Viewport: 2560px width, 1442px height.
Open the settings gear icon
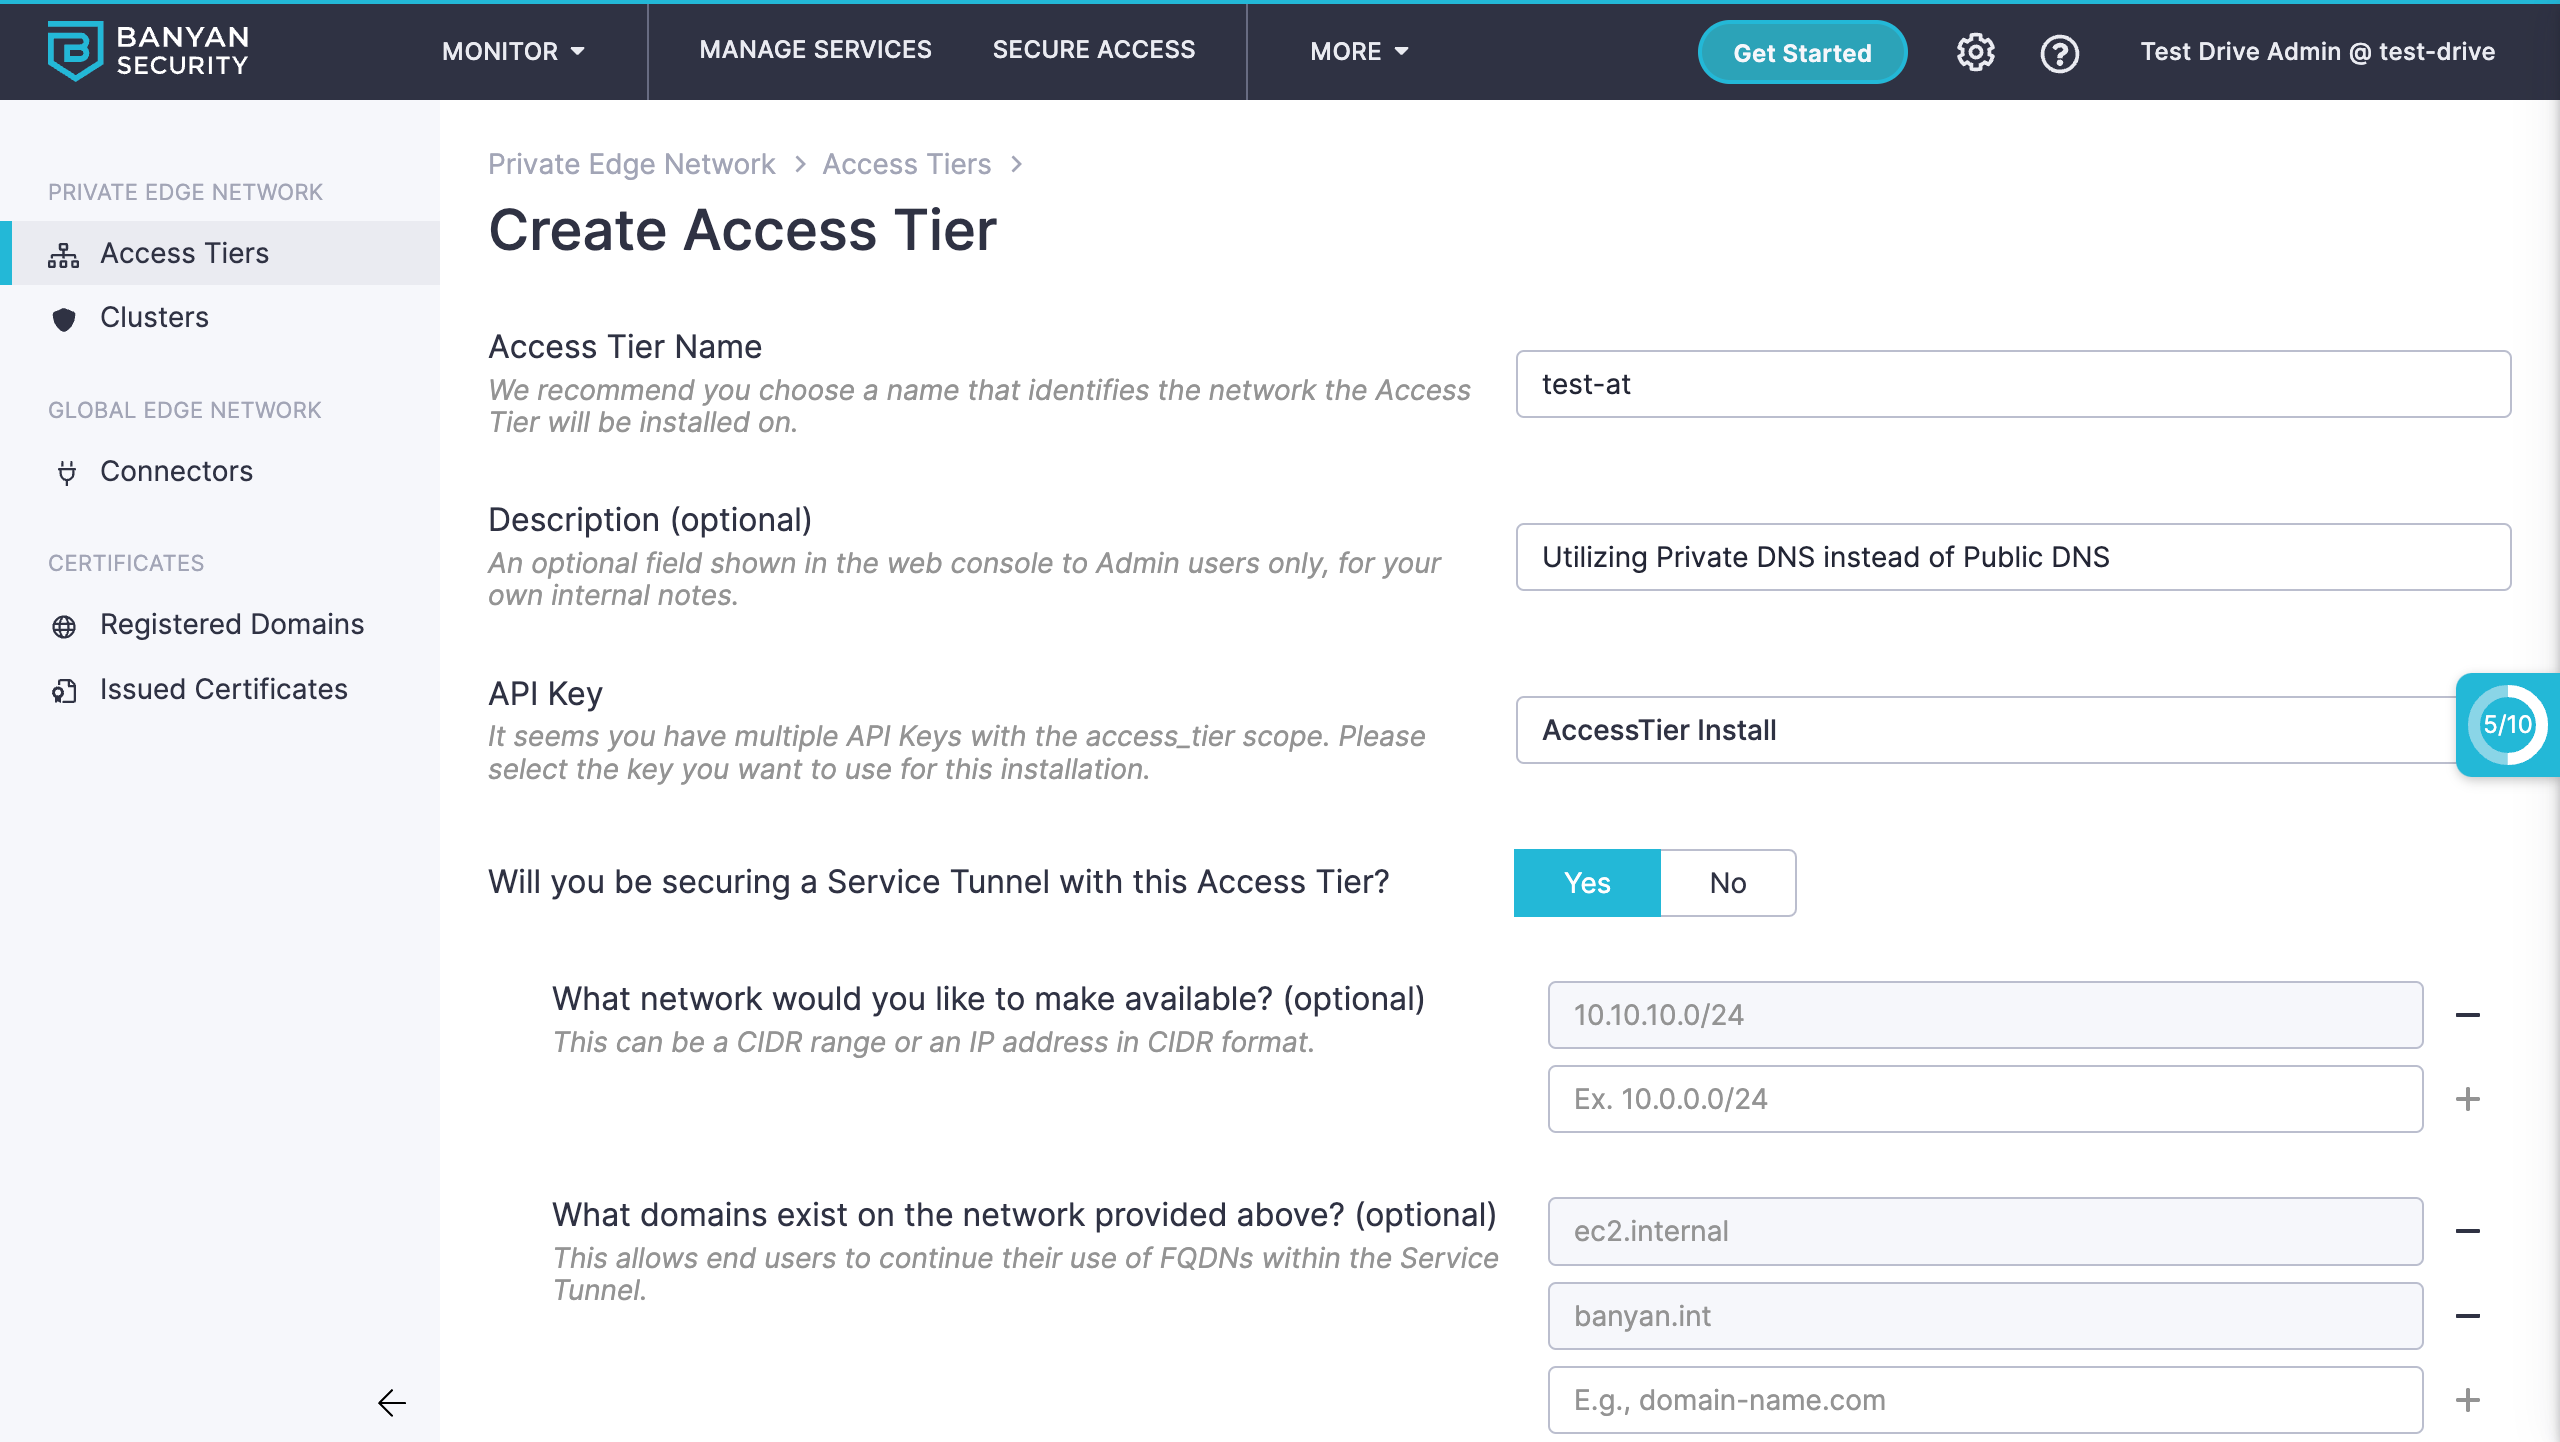click(1975, 52)
